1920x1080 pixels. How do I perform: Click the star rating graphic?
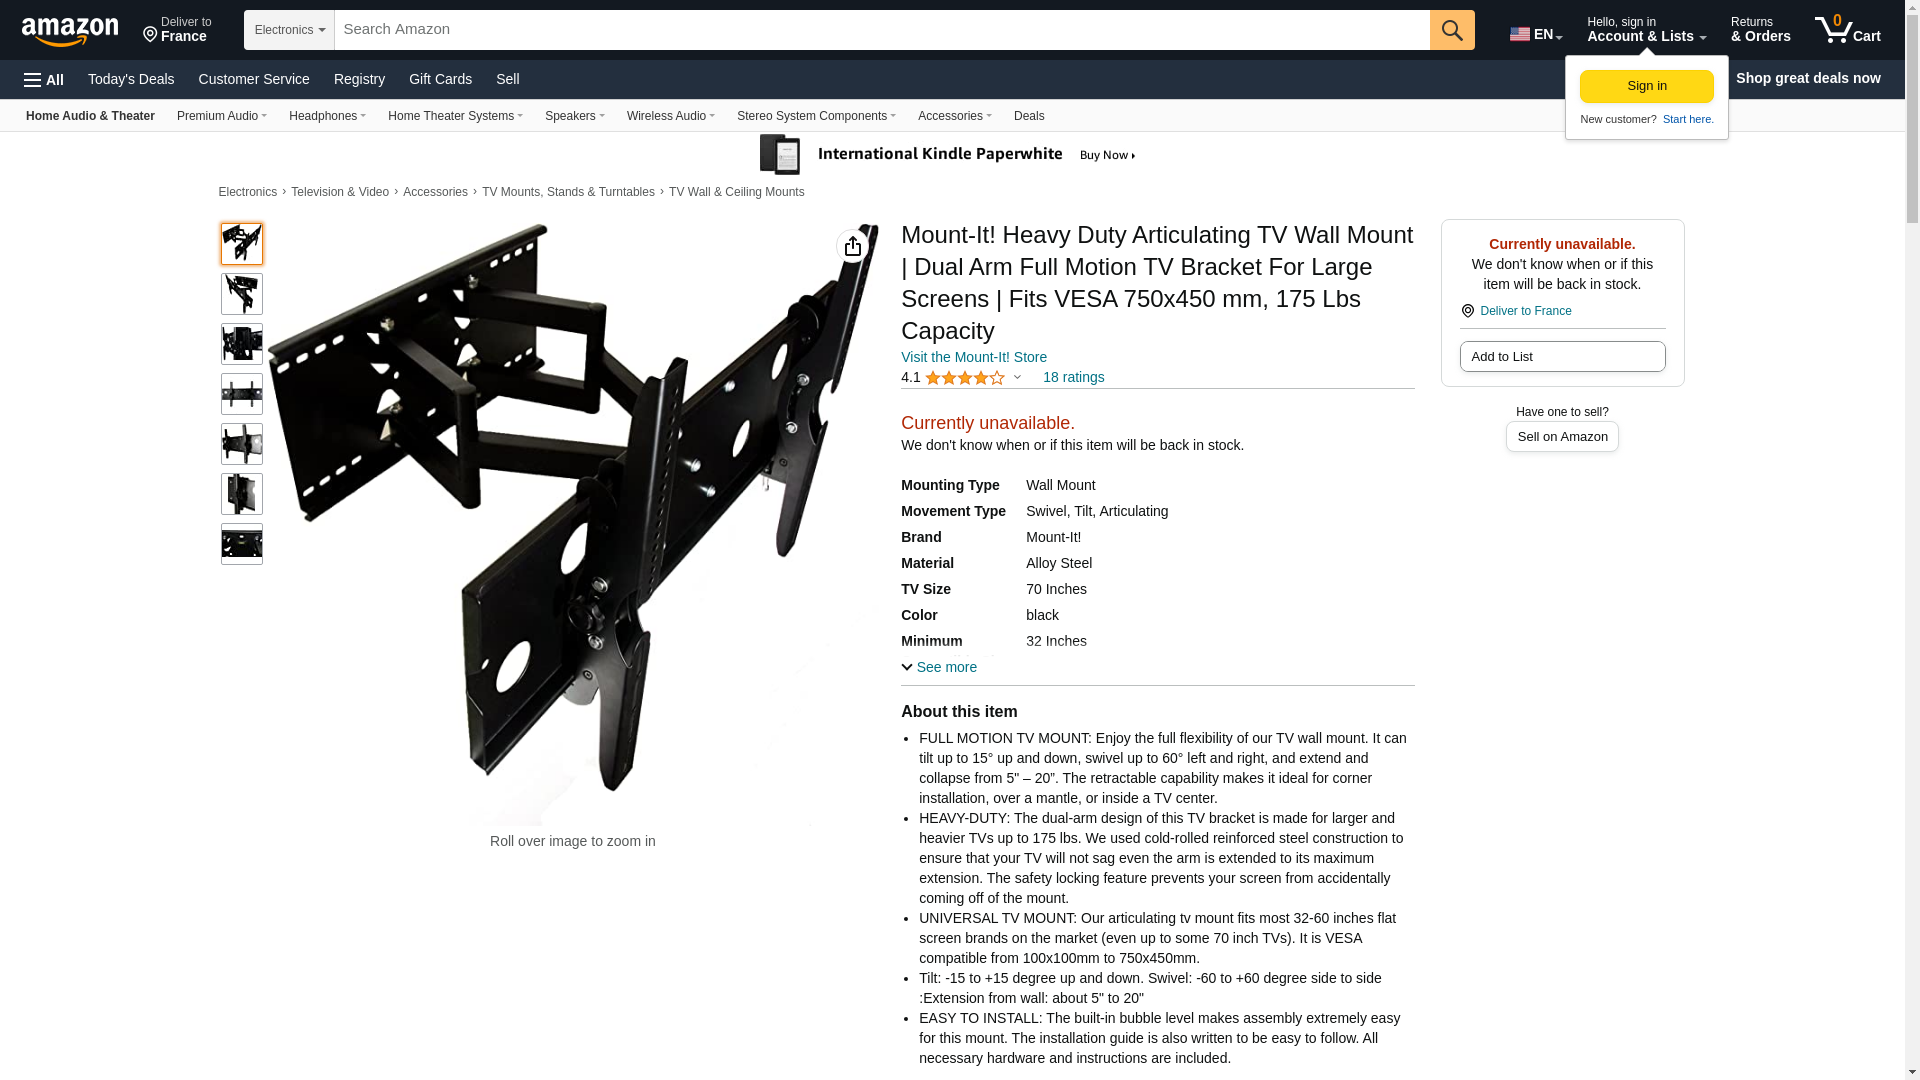click(x=964, y=378)
